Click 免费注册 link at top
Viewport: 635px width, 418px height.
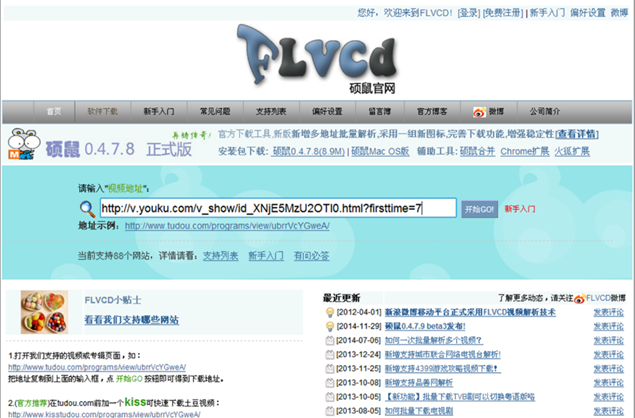point(503,13)
